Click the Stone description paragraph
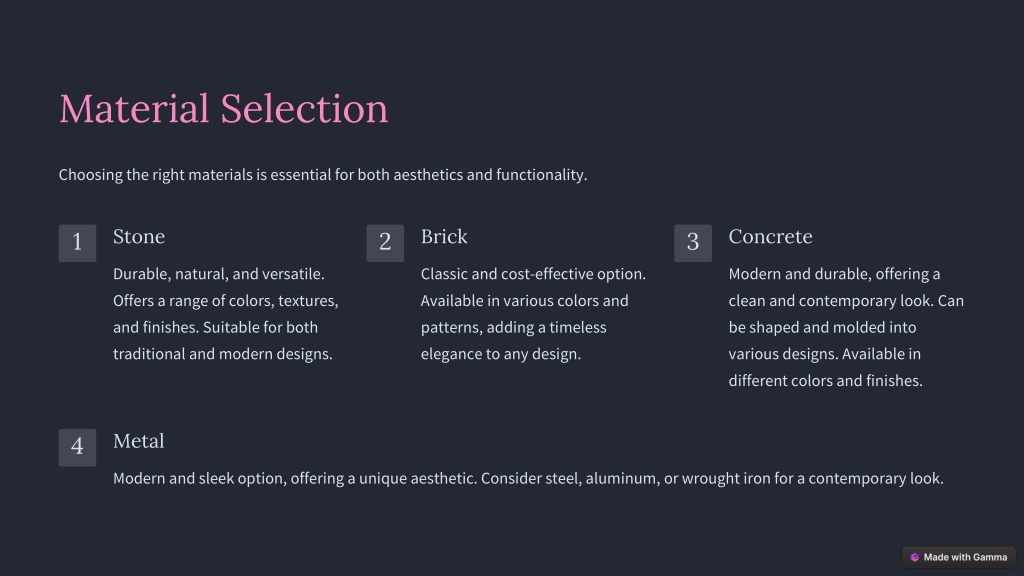1024x576 pixels. click(x=226, y=313)
